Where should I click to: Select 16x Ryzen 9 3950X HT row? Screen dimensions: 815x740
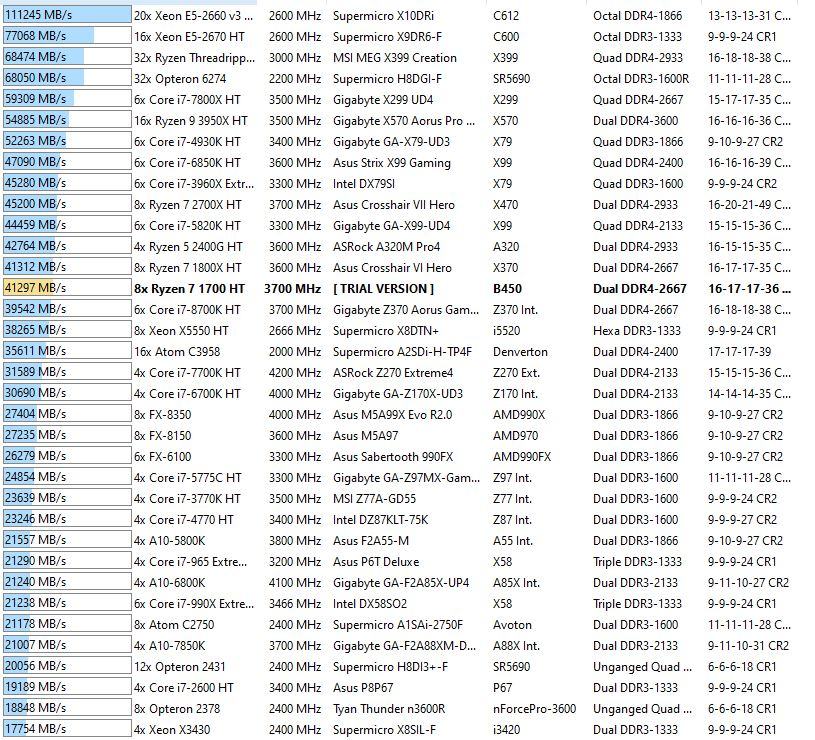(x=397, y=121)
